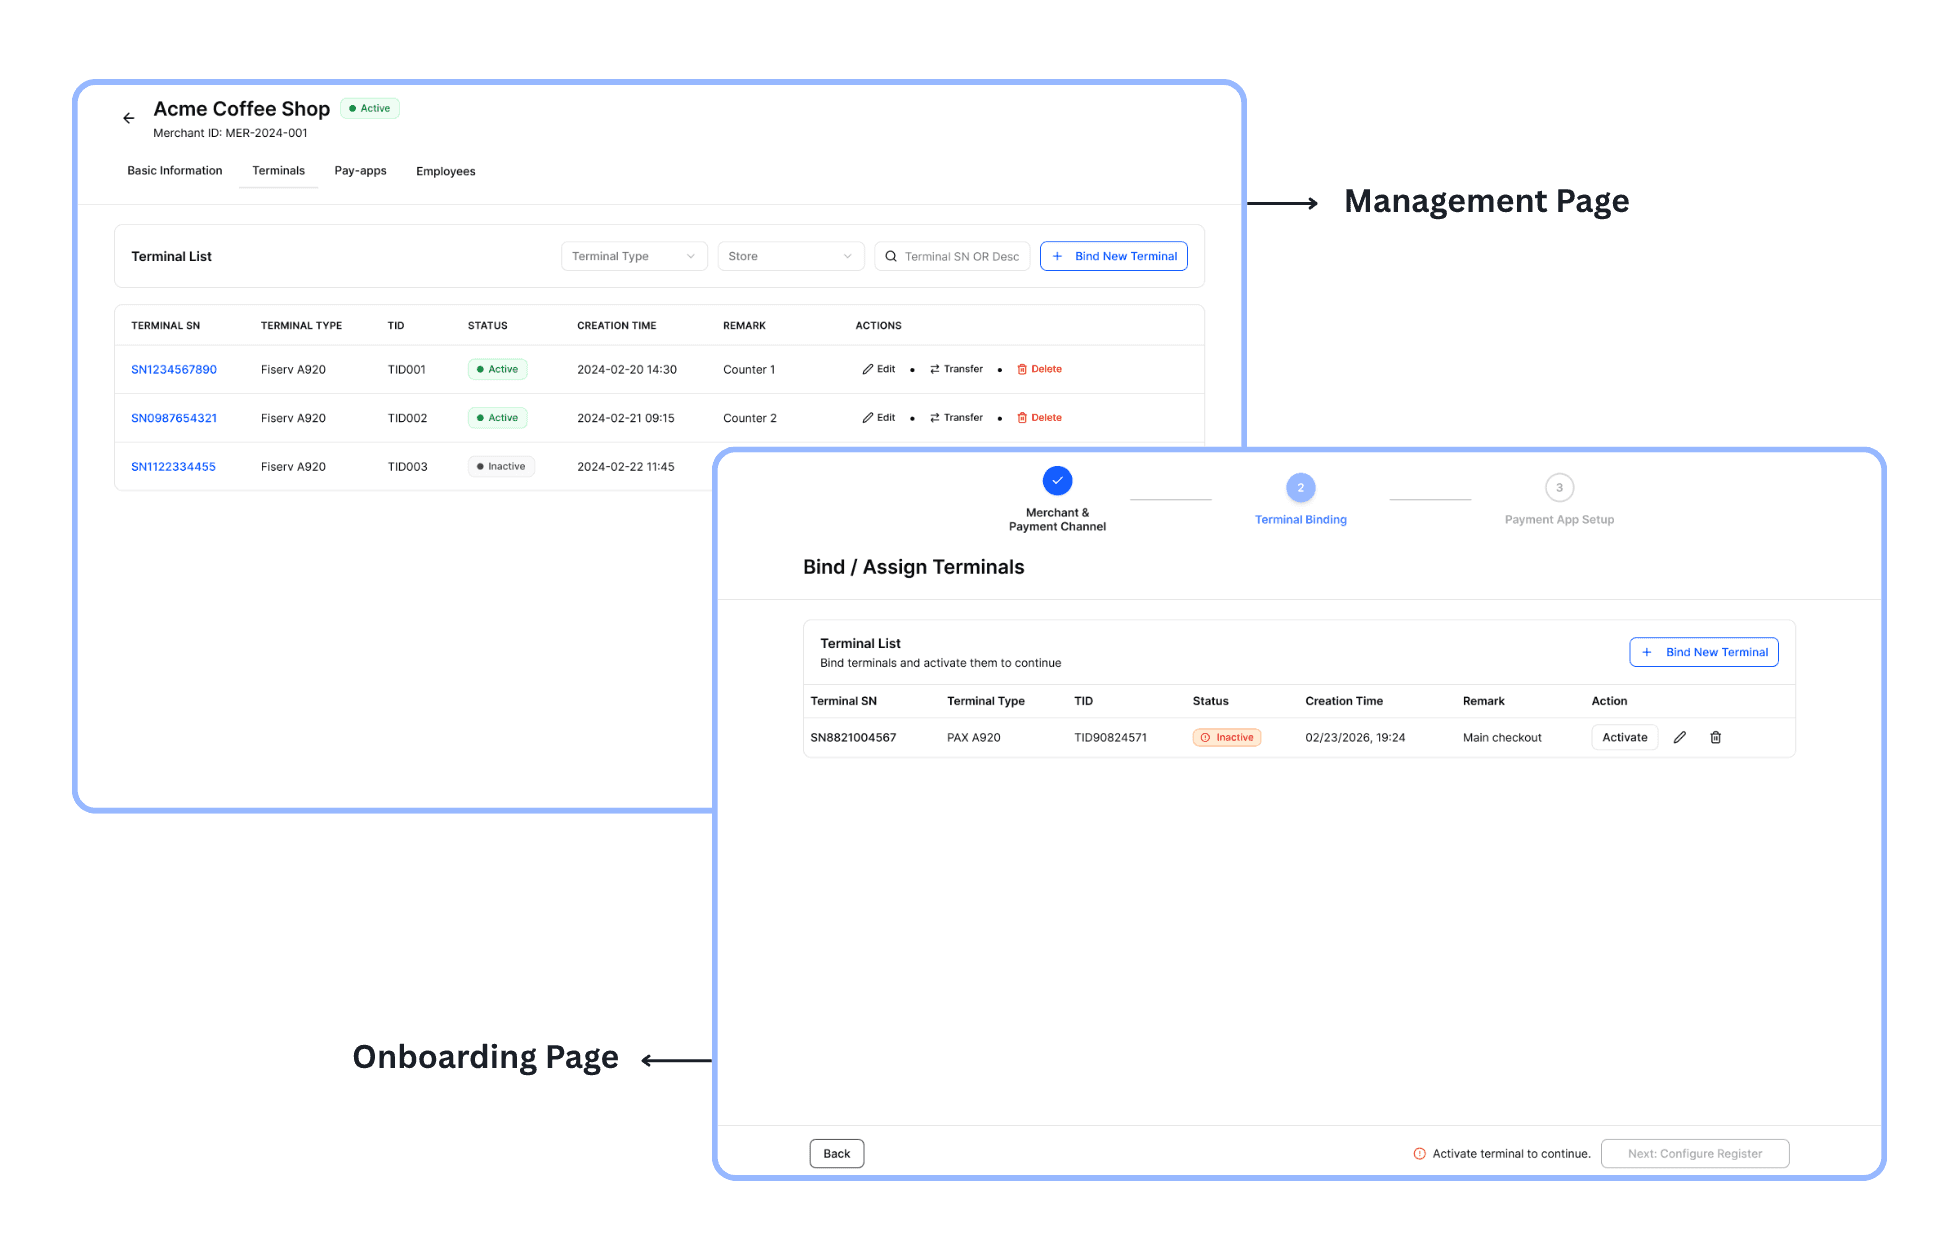Open the Pay-apps tab
The height and width of the screenshot is (1260, 1959).
point(360,171)
